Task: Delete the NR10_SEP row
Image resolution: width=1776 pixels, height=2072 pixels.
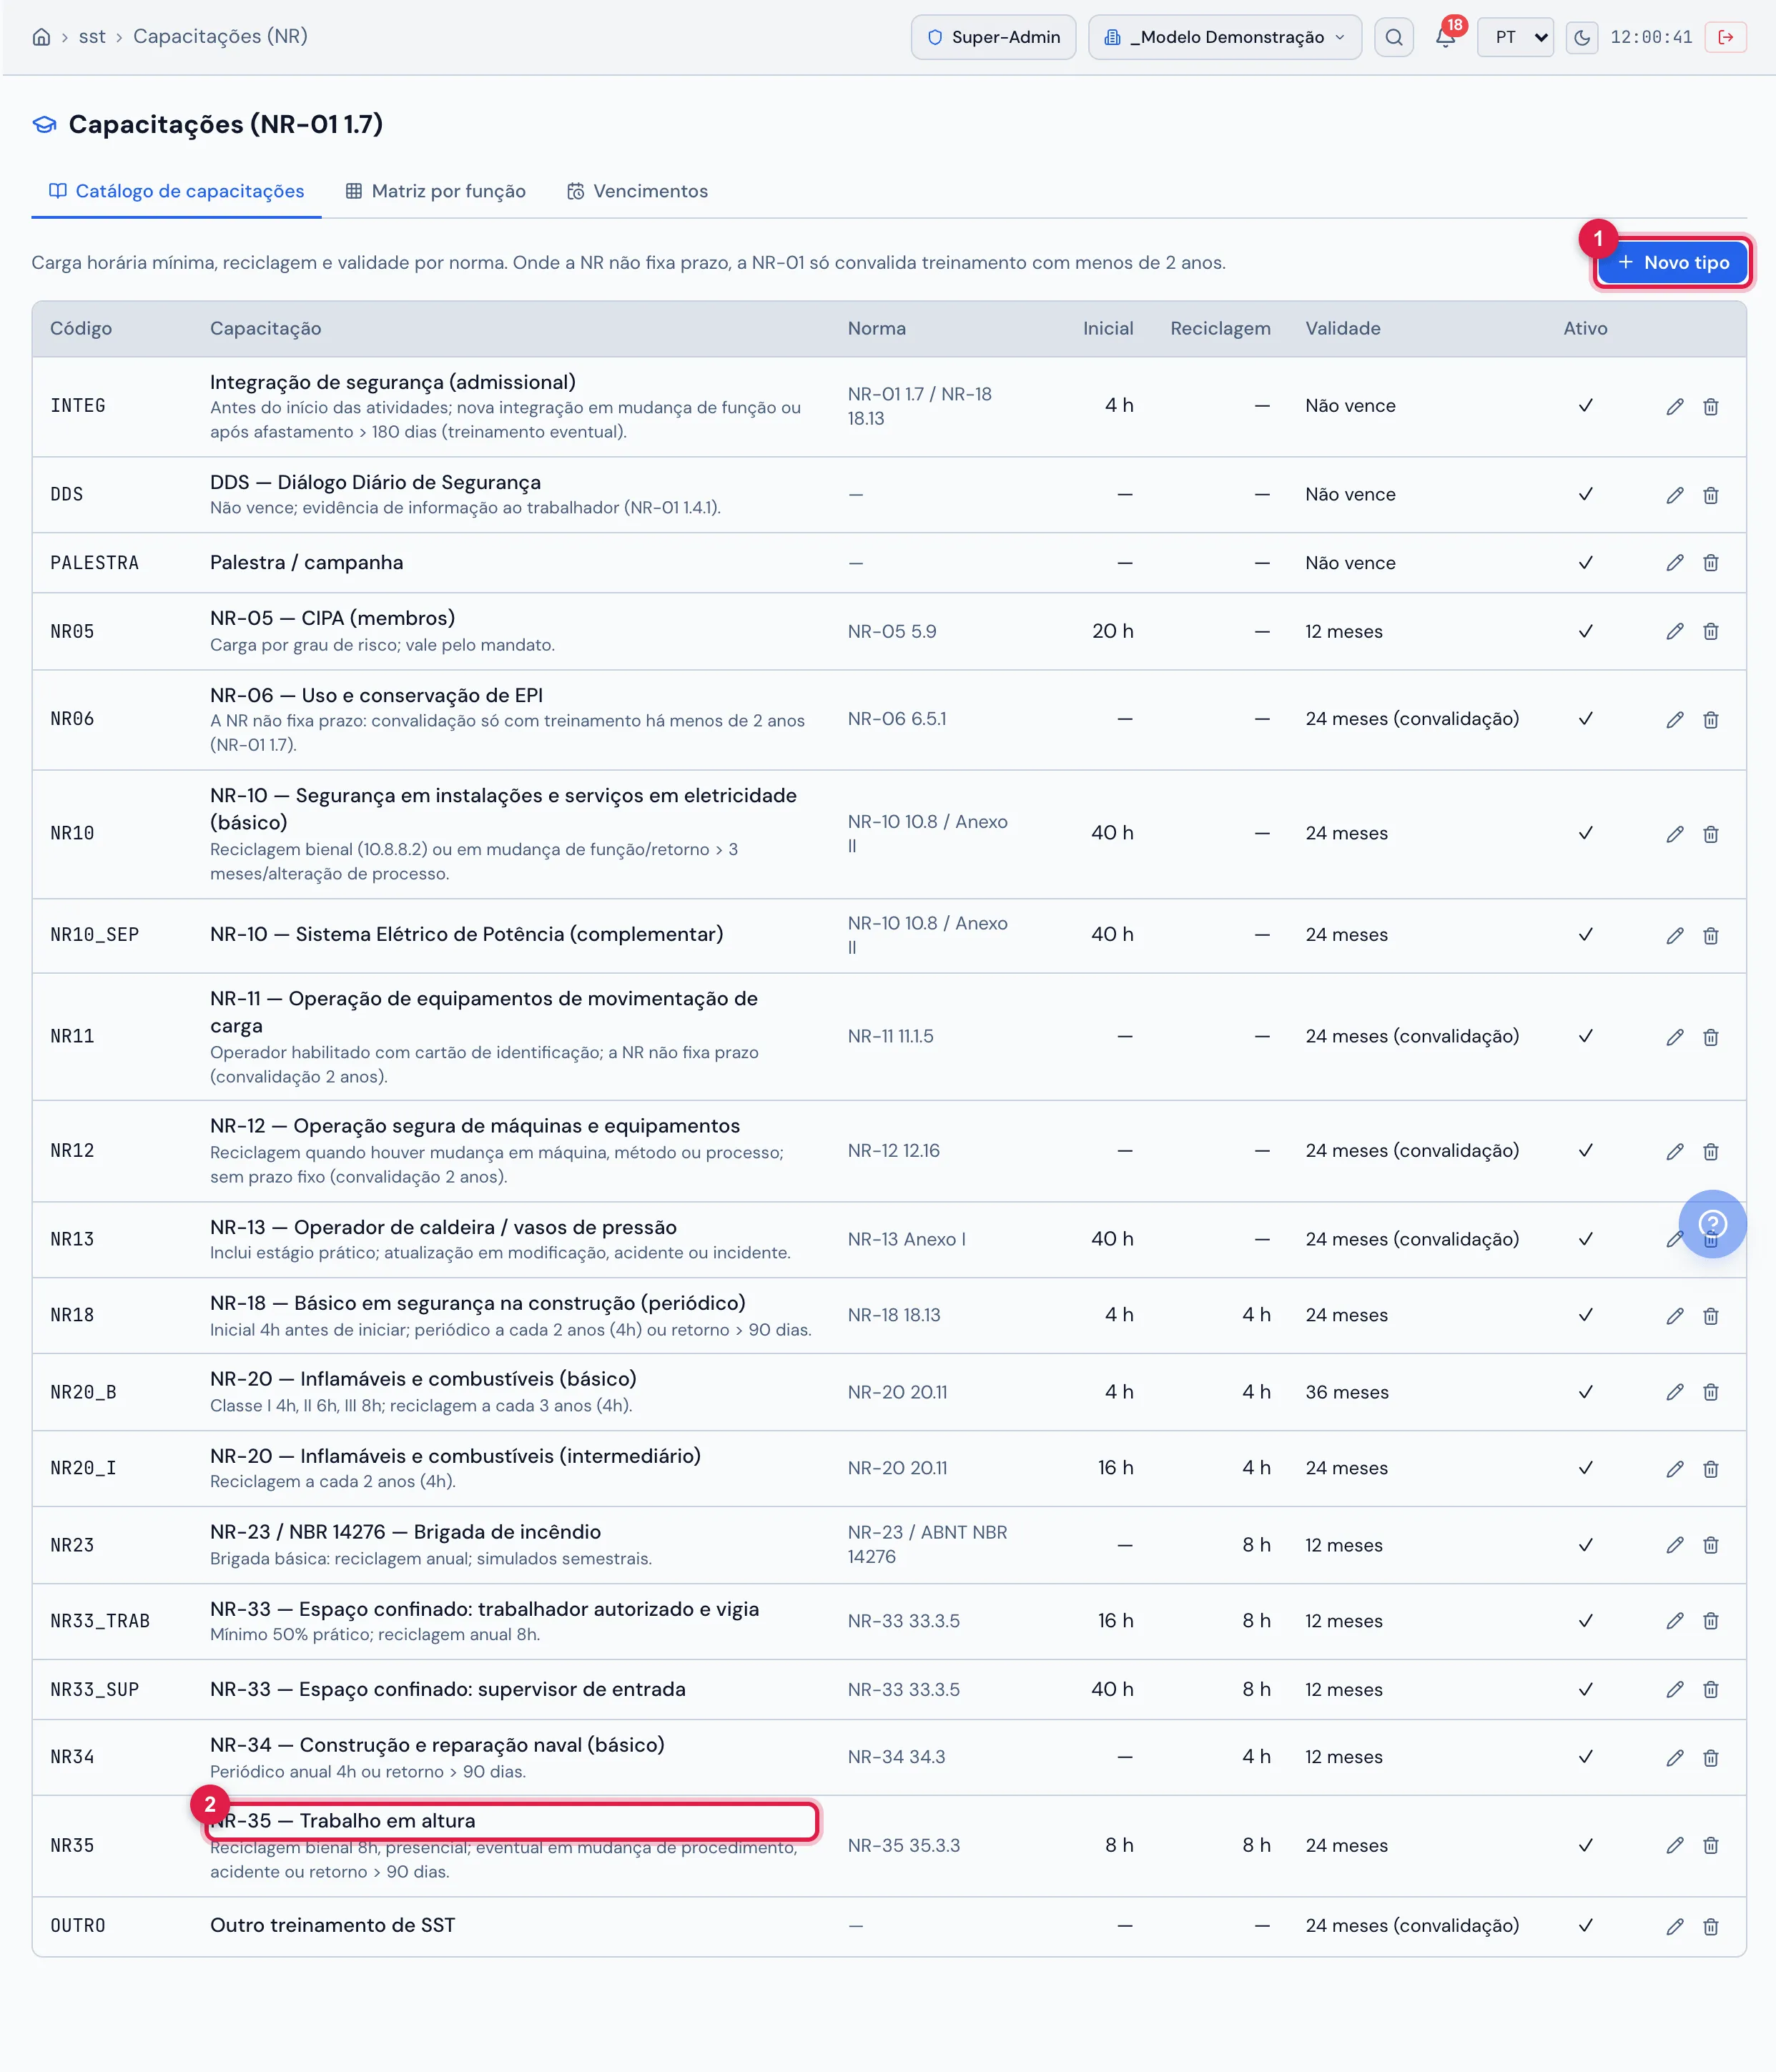Action: pyautogui.click(x=1711, y=935)
